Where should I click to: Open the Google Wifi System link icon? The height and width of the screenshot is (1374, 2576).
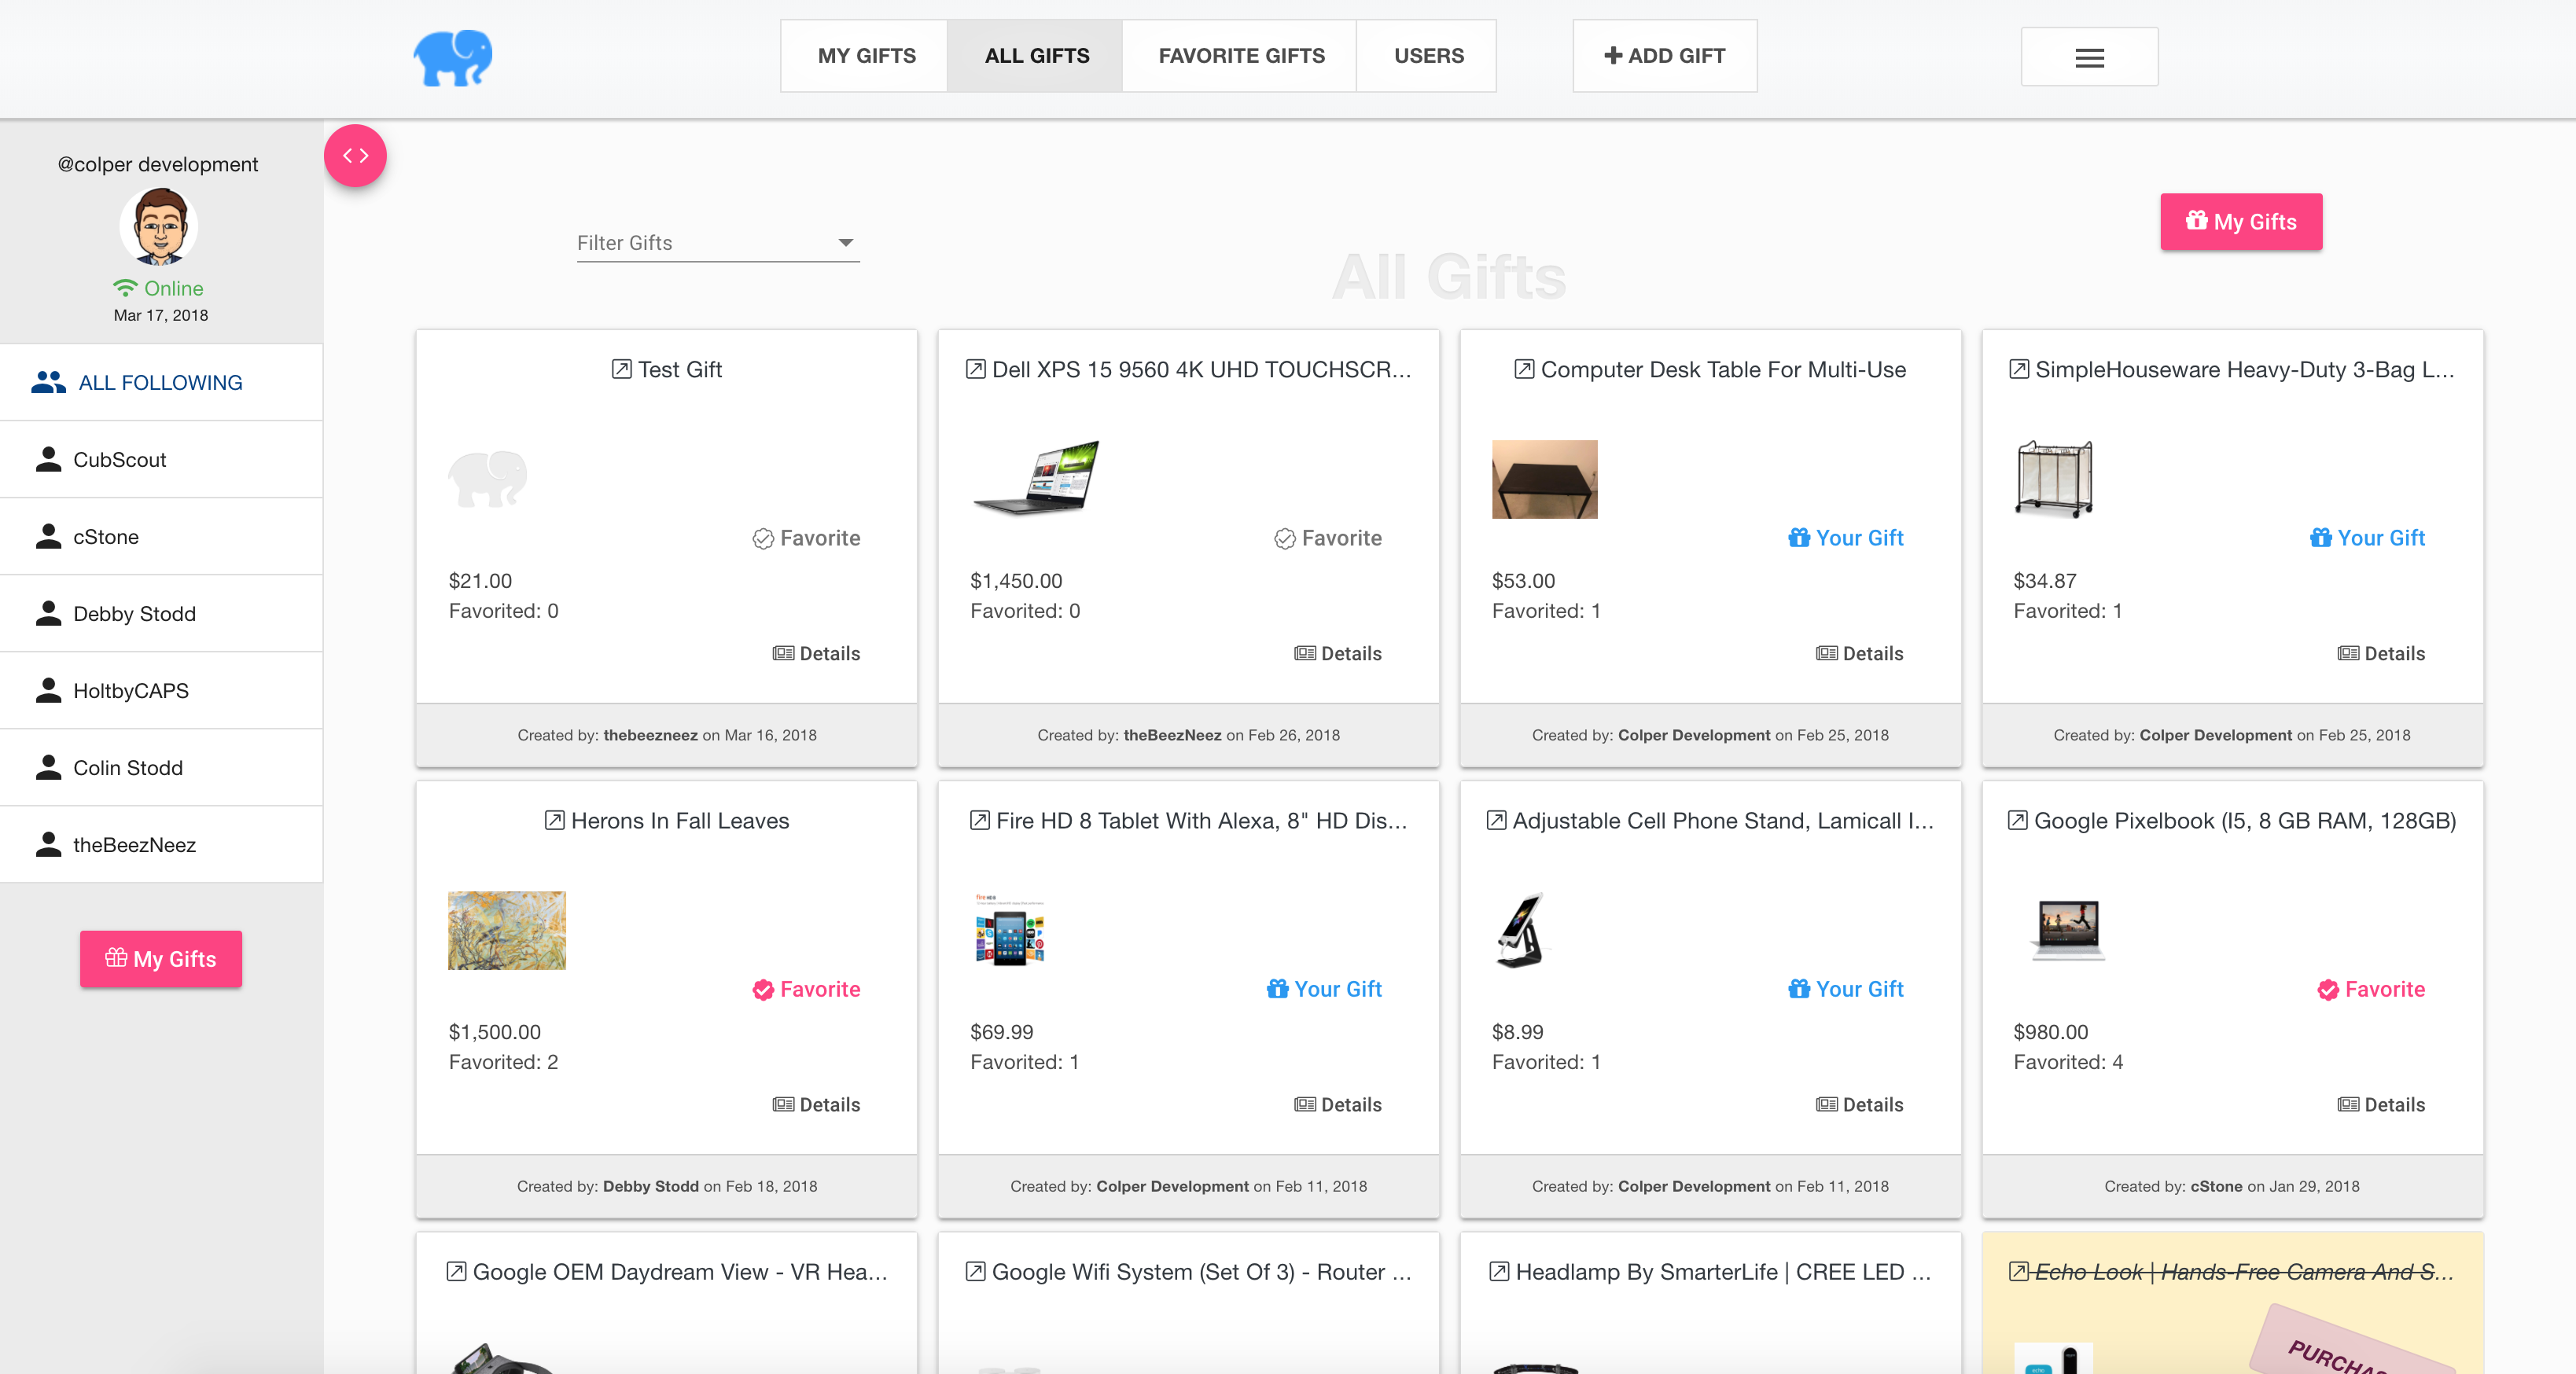pyautogui.click(x=975, y=1271)
